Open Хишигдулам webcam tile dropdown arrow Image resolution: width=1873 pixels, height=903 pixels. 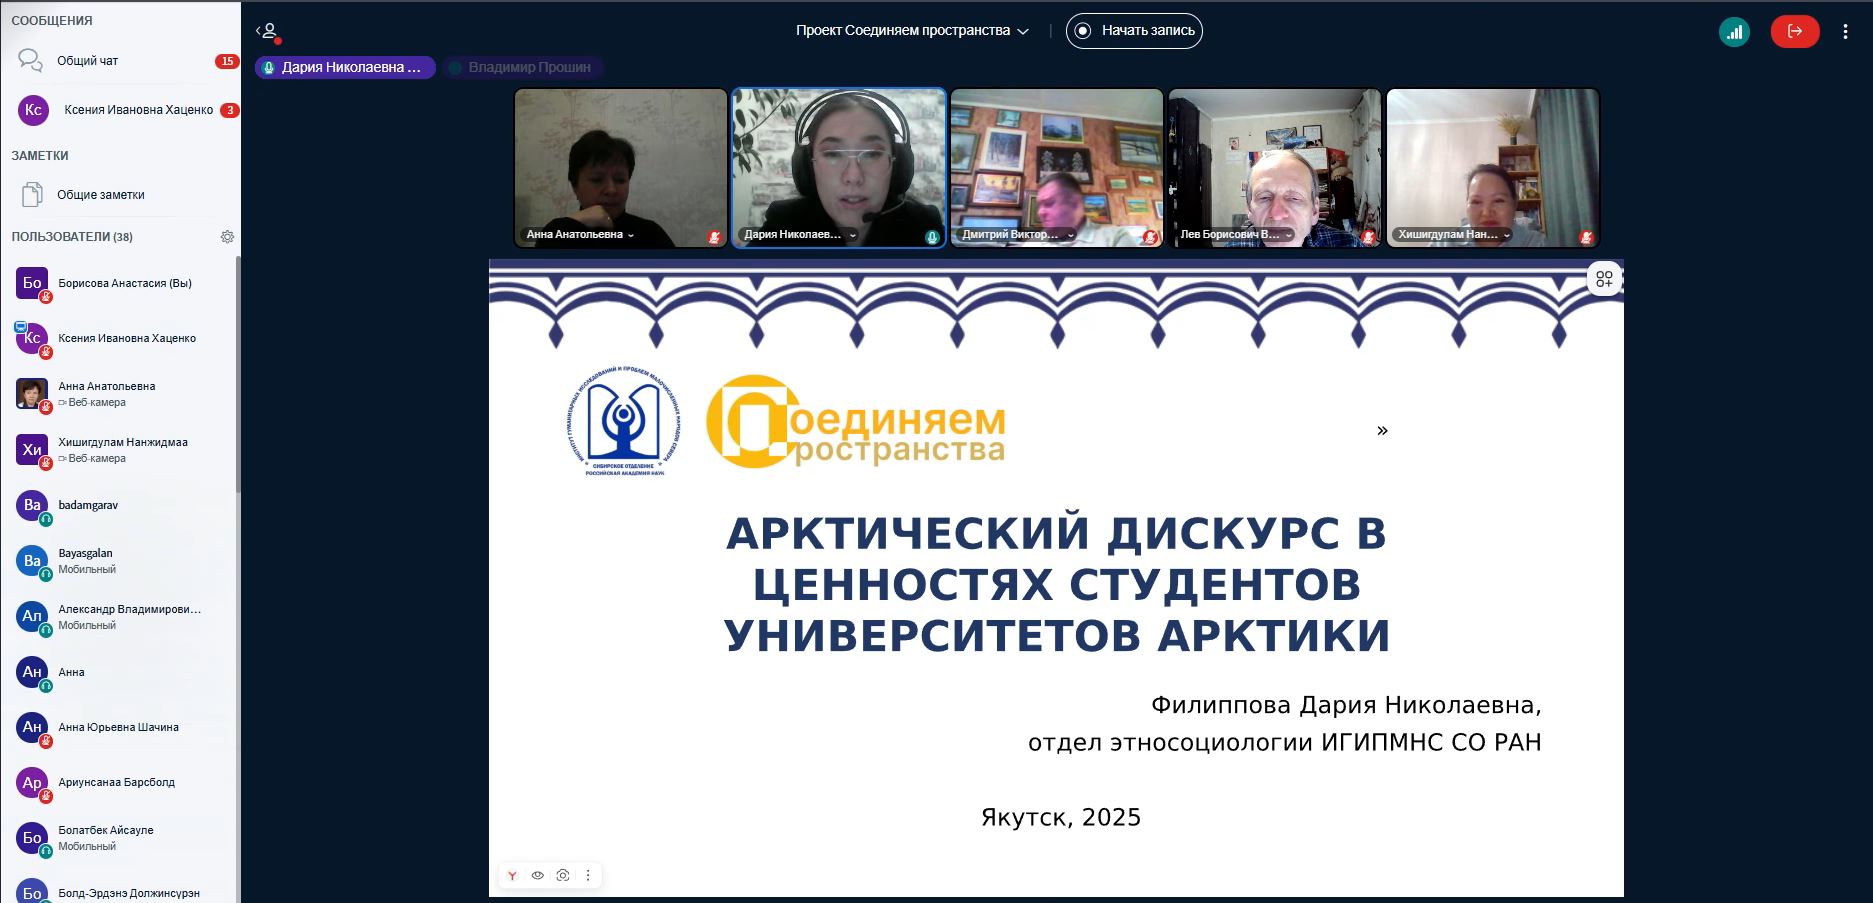pos(1507,236)
